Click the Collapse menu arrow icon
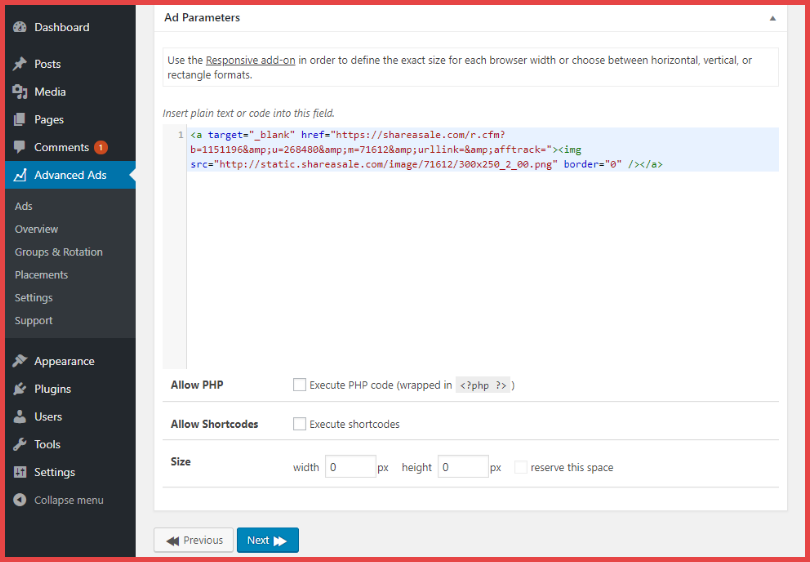 pyautogui.click(x=20, y=500)
